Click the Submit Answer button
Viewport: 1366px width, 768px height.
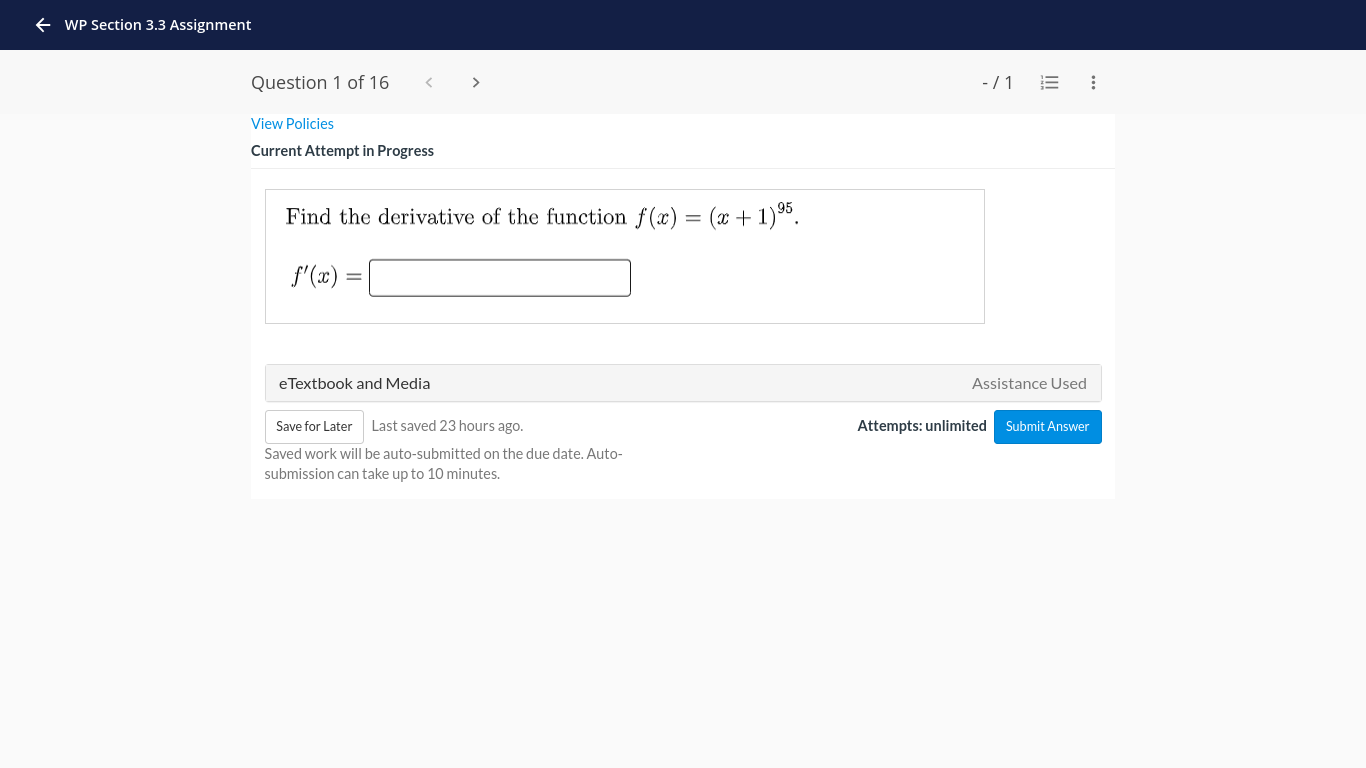(1047, 426)
